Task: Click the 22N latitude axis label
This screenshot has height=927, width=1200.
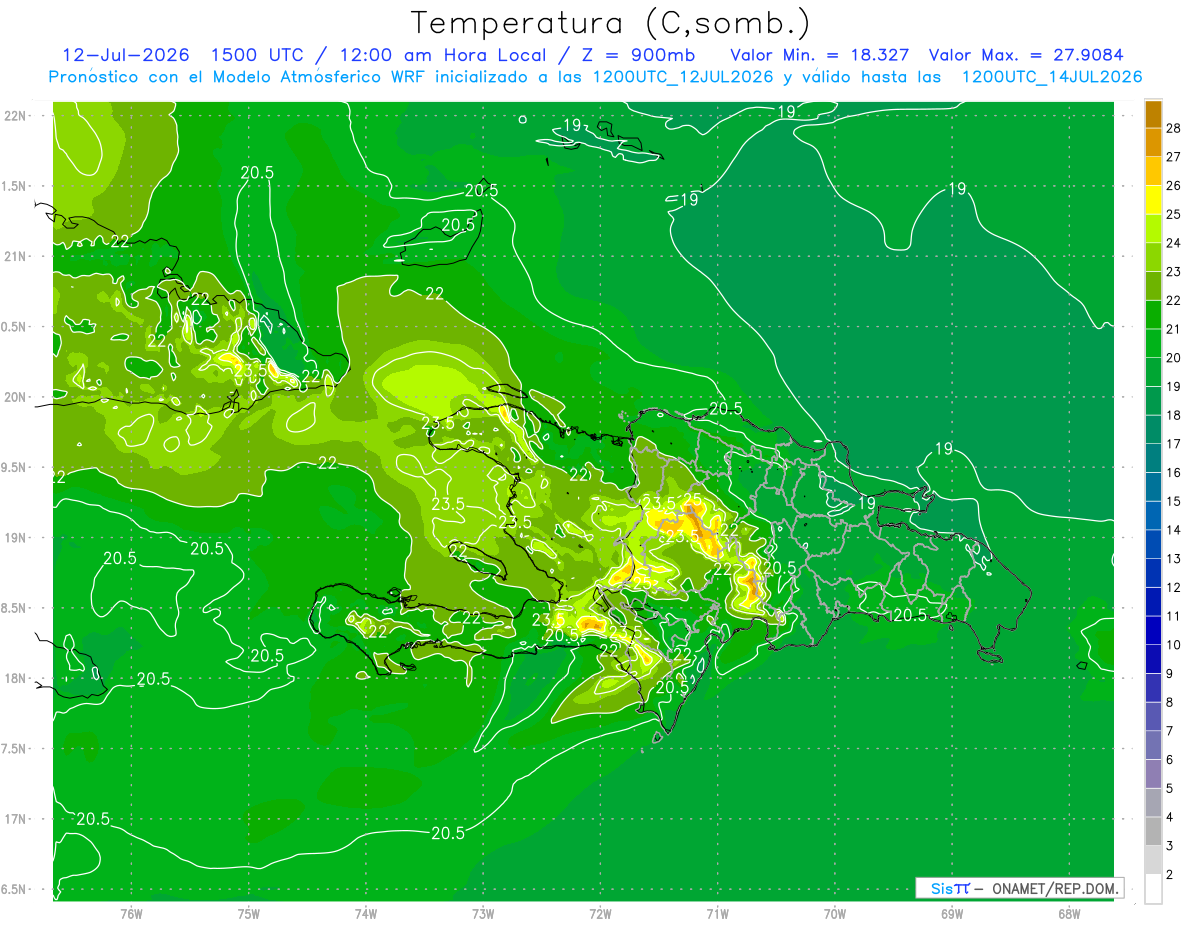Action: click(x=16, y=115)
